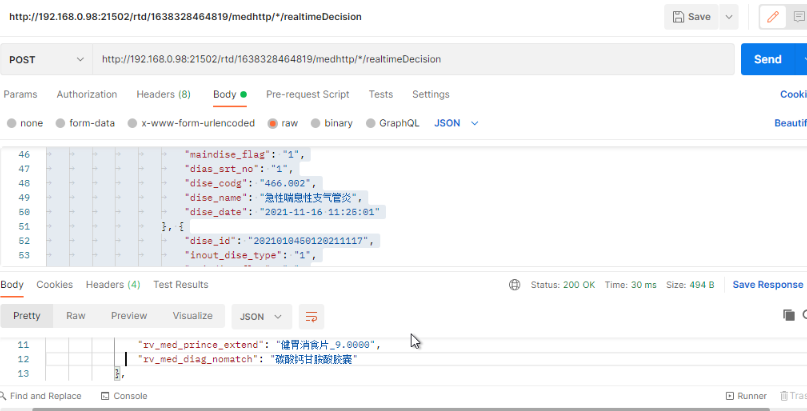Open the Console panel

(x=123, y=396)
